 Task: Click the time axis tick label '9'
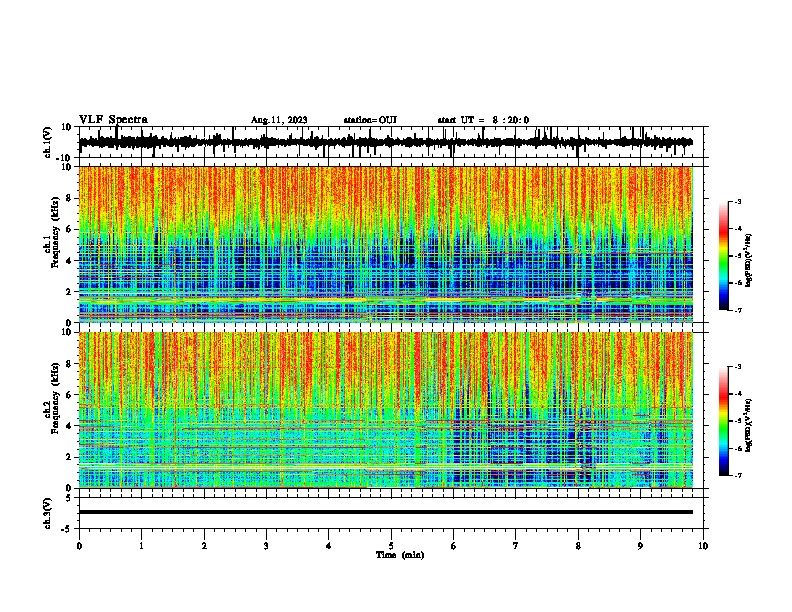click(640, 546)
